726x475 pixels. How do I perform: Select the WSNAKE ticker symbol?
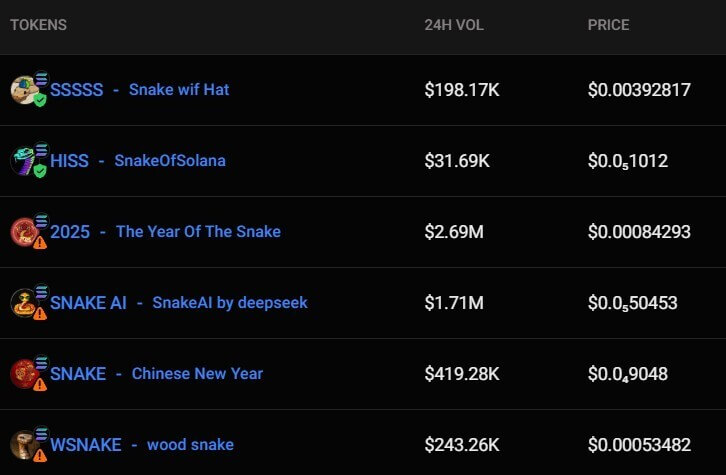point(86,445)
